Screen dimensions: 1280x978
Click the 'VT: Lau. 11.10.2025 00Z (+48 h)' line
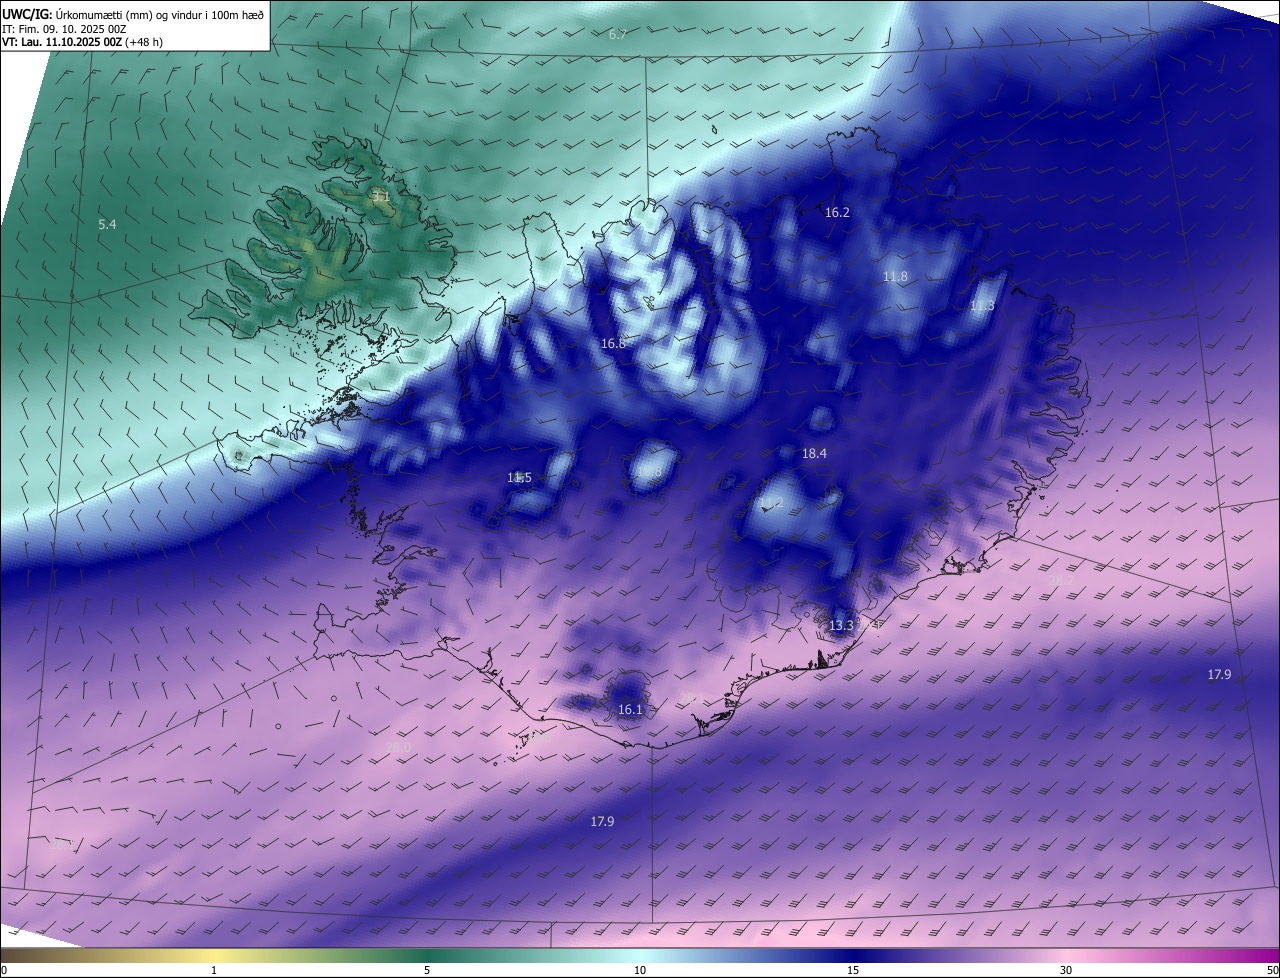tap(82, 42)
